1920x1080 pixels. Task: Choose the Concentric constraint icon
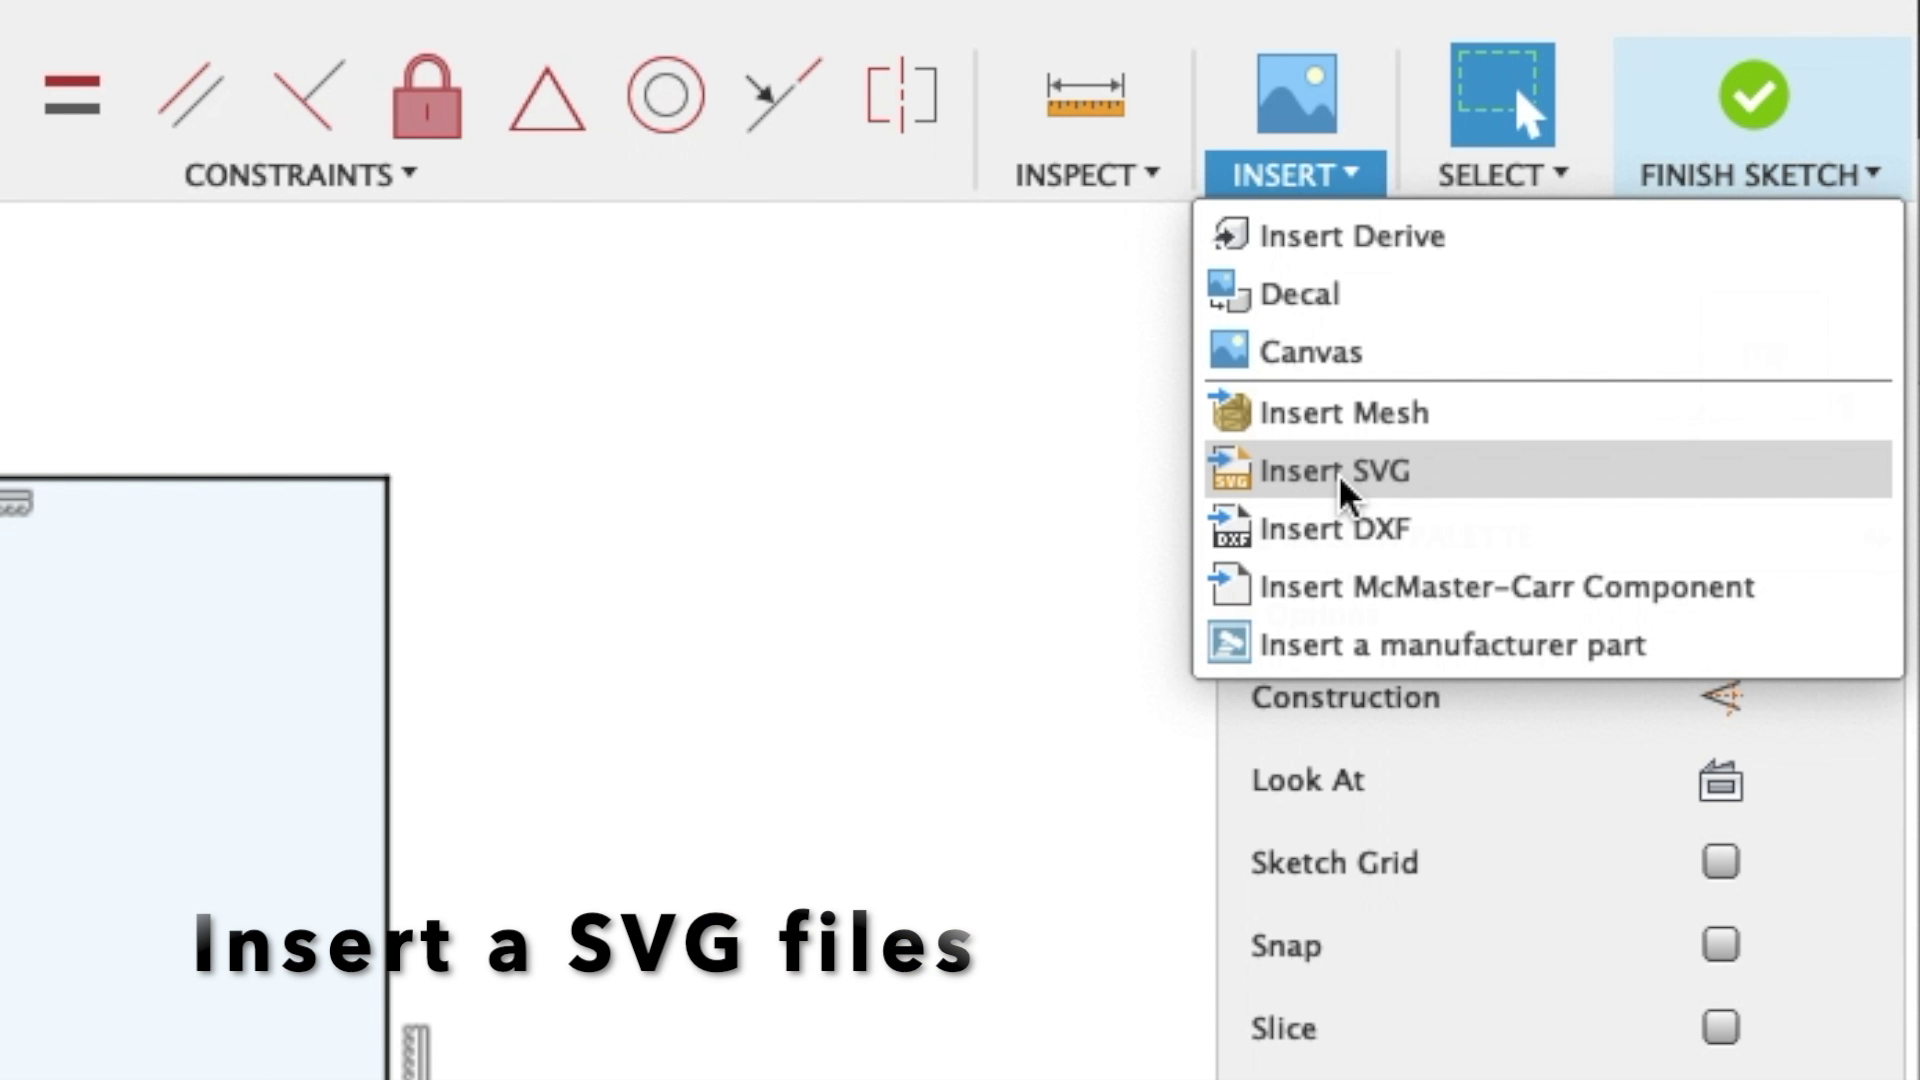point(665,96)
